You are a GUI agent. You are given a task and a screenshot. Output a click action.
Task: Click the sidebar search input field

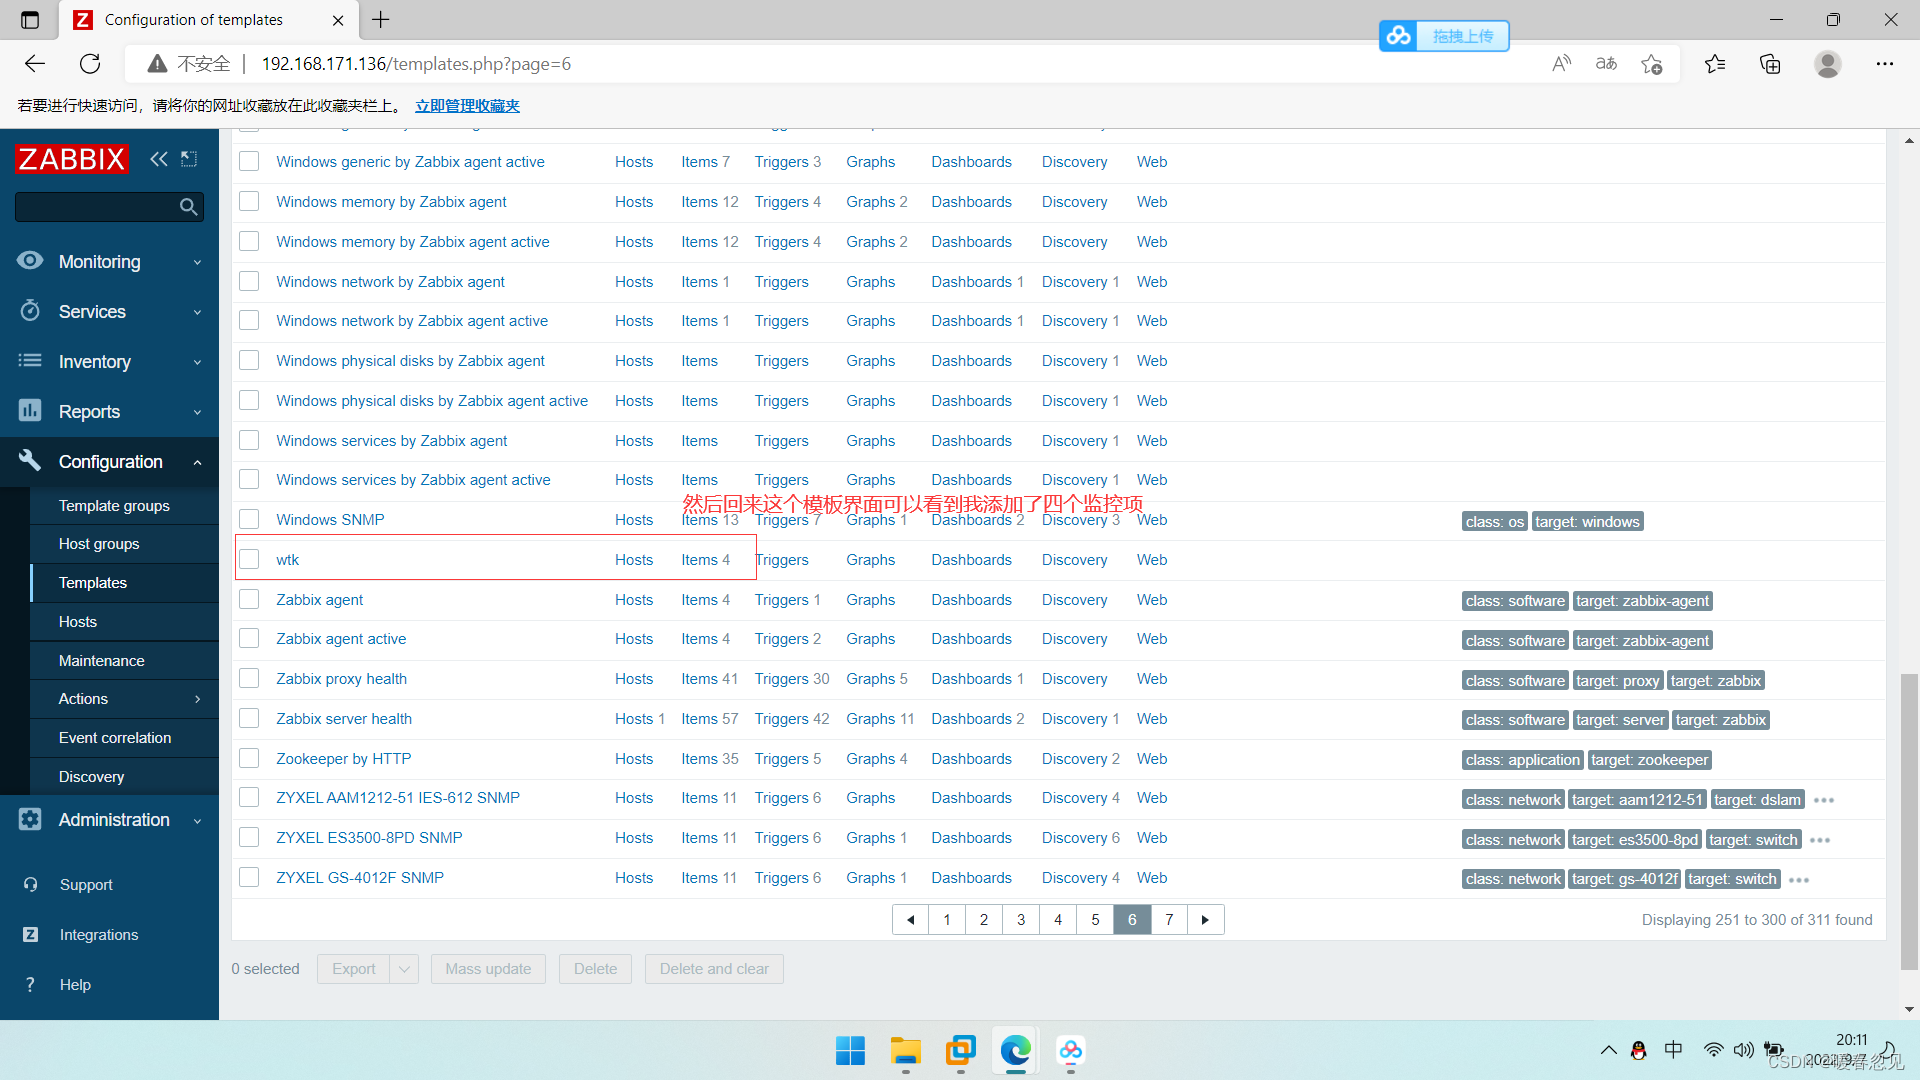pyautogui.click(x=95, y=207)
